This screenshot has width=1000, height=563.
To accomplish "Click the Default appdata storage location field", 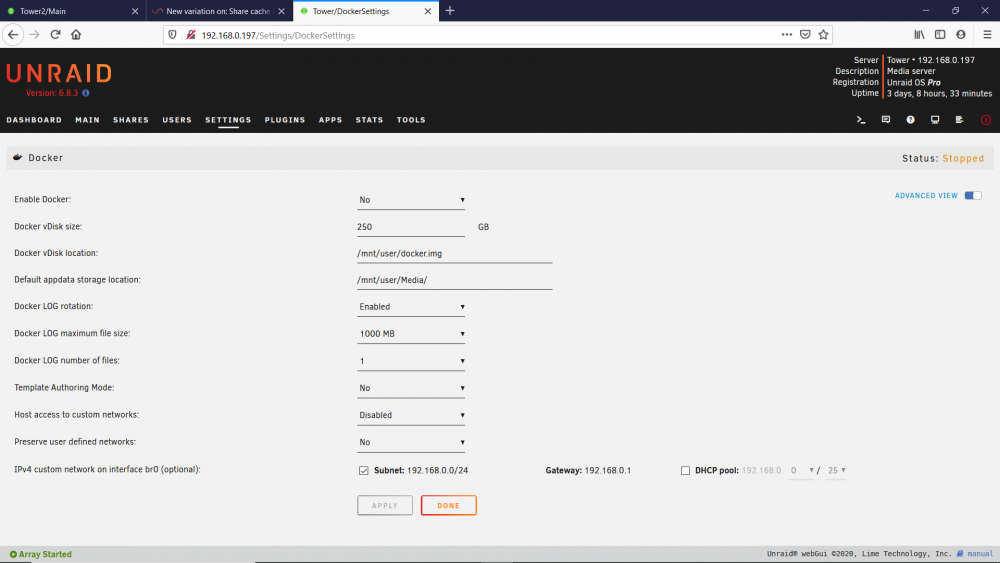I will point(454,281).
